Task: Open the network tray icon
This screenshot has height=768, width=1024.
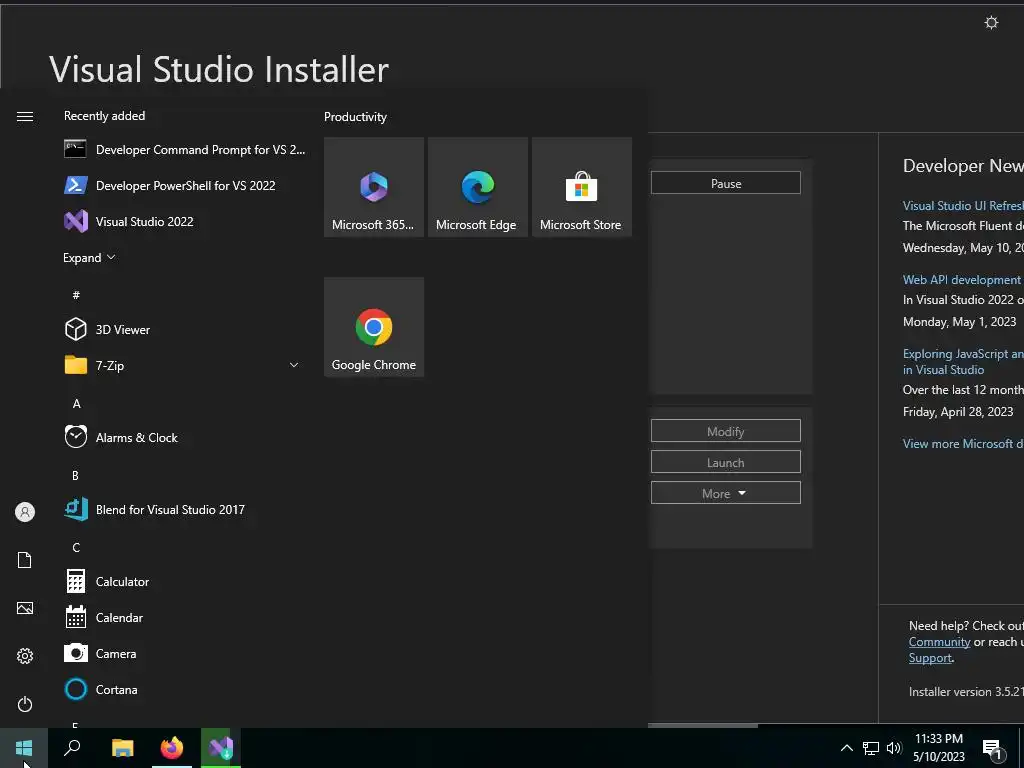Action: (x=871, y=748)
